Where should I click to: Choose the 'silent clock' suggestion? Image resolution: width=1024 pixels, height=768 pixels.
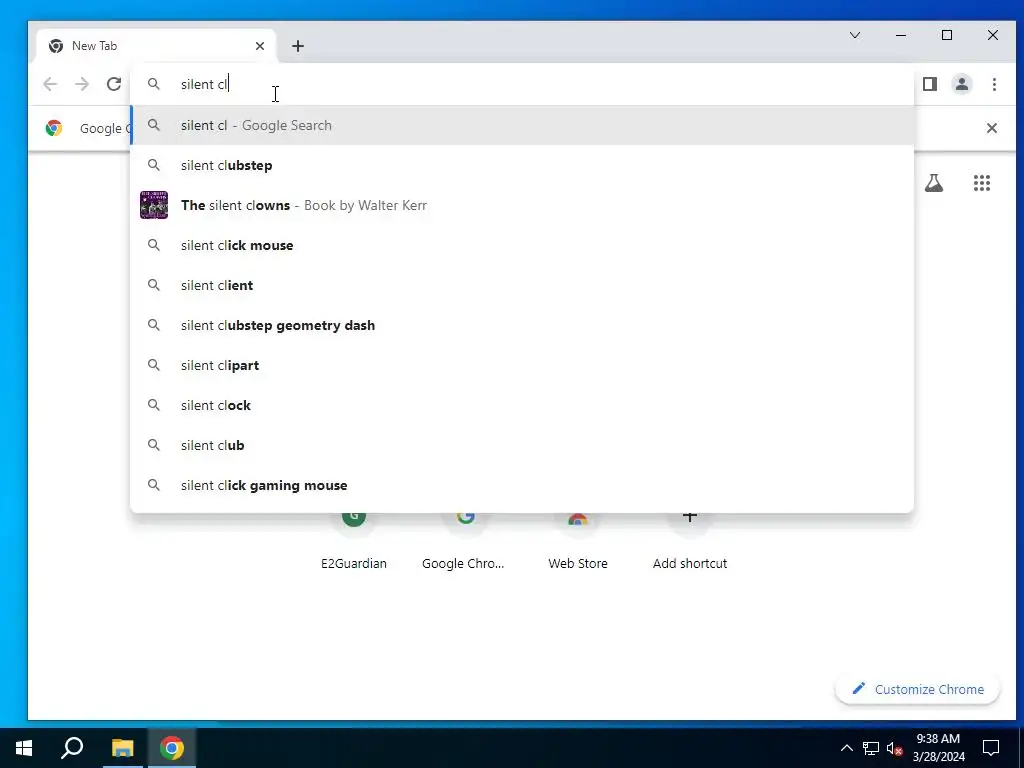pos(522,406)
